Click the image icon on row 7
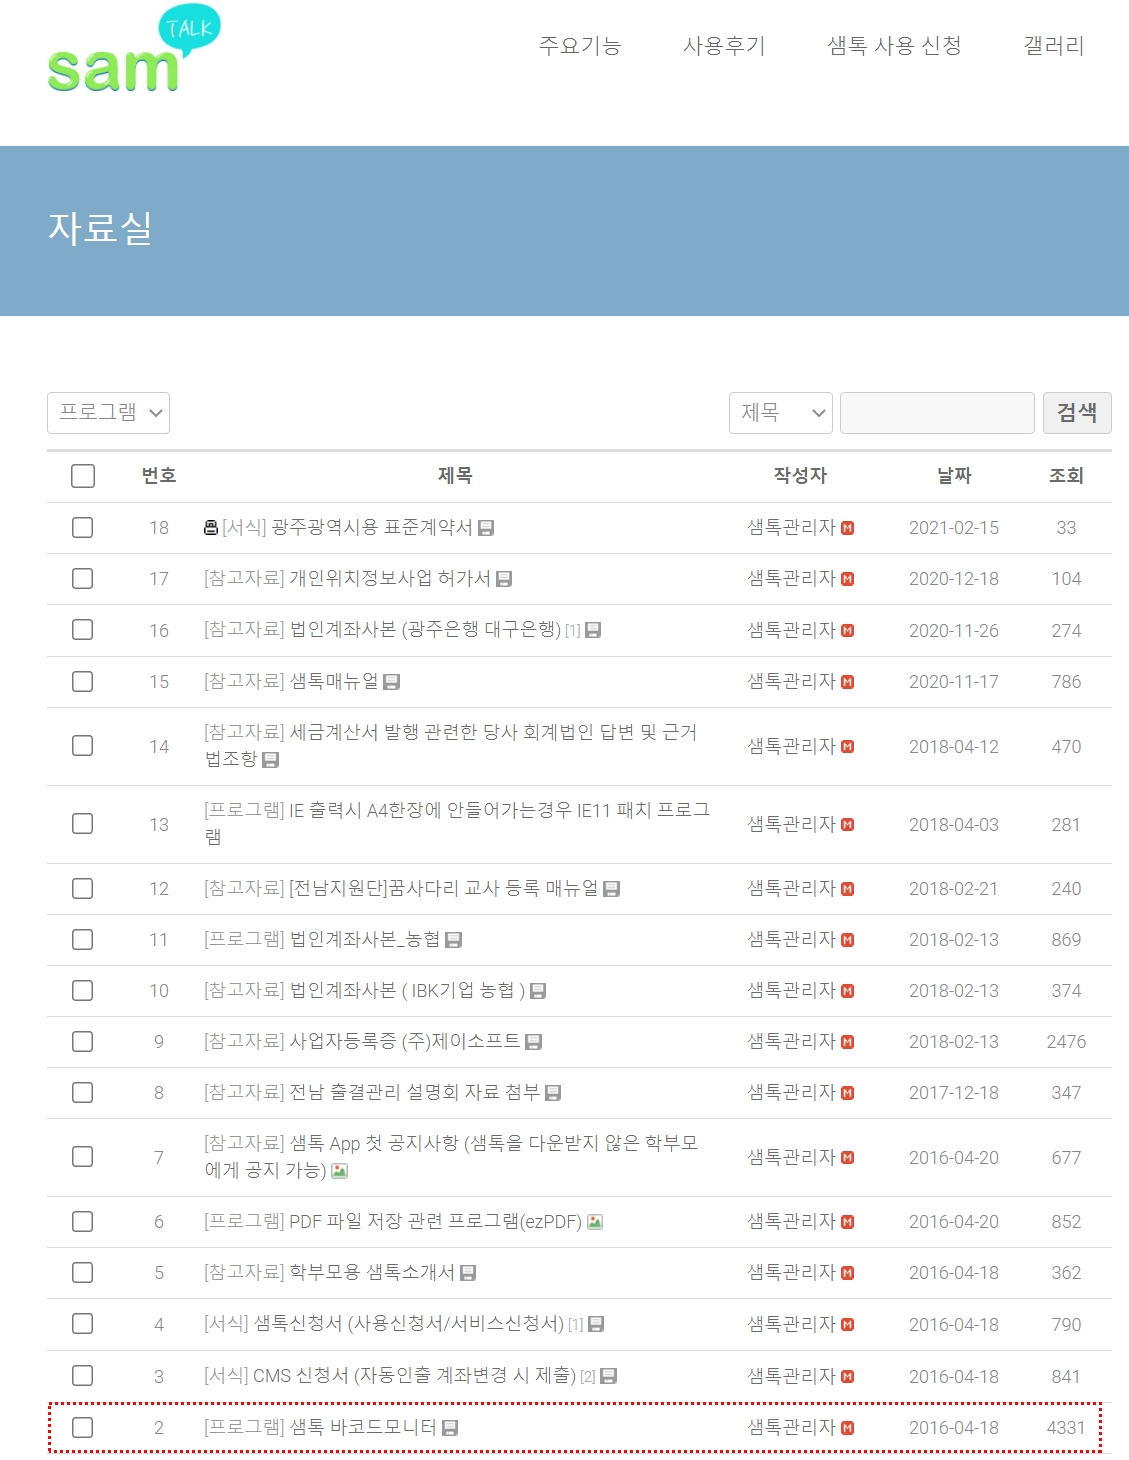Screen dimensions: 1129x1460 click(340, 1170)
